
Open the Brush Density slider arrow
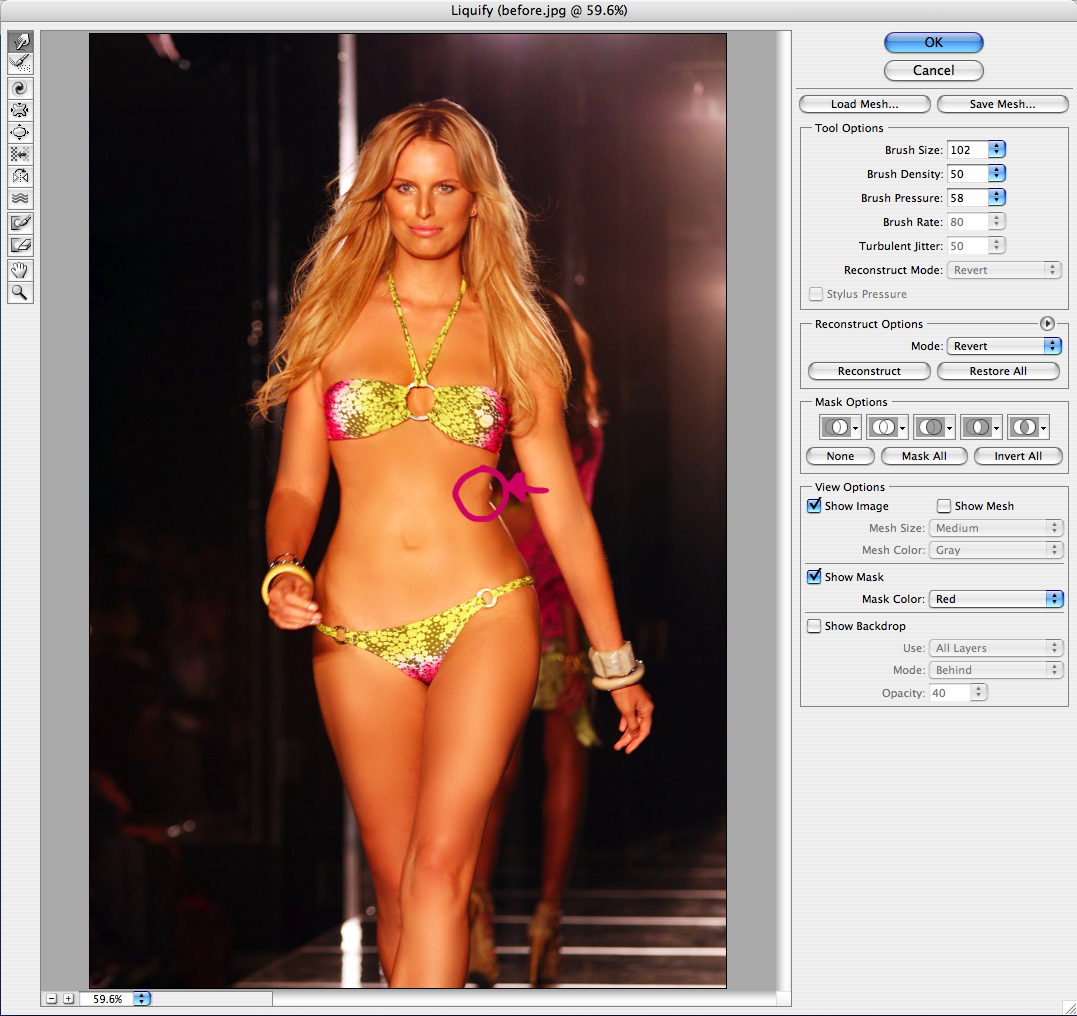pos(997,173)
